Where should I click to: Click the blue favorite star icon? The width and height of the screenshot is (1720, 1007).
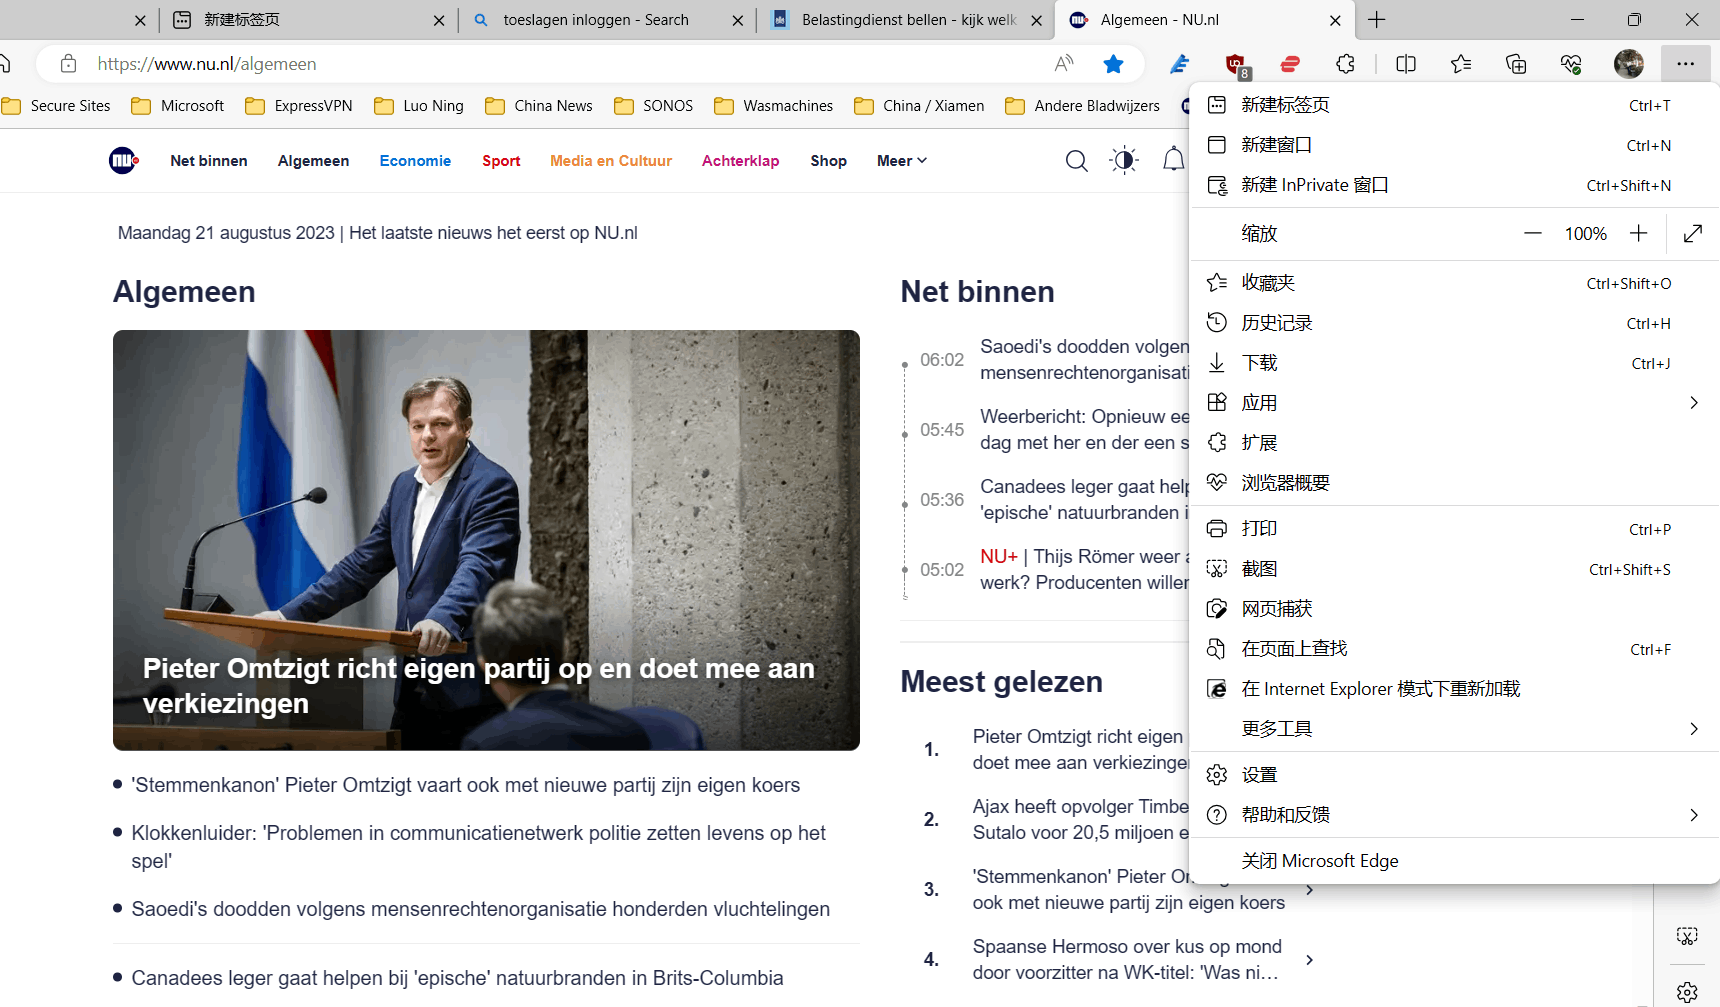[x=1113, y=64]
